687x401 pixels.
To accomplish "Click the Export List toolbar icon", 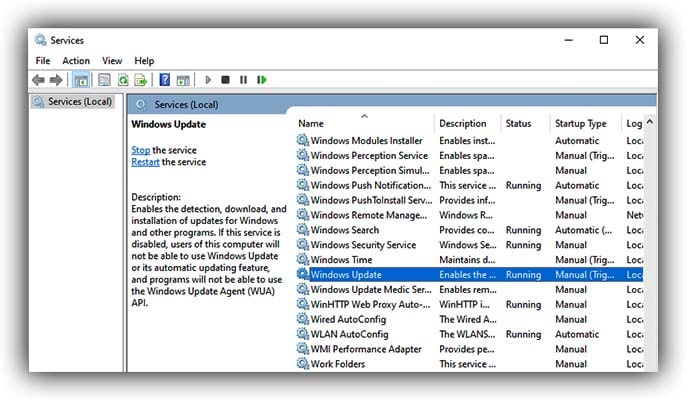I will [x=141, y=80].
